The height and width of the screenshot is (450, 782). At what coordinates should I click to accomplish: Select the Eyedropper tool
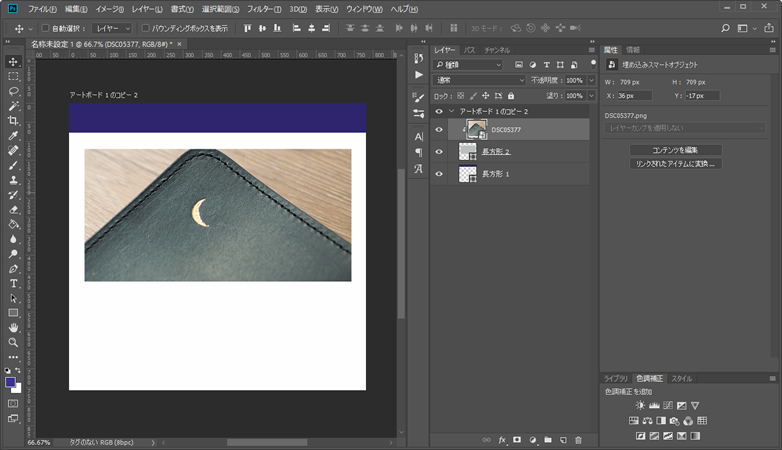coord(13,136)
